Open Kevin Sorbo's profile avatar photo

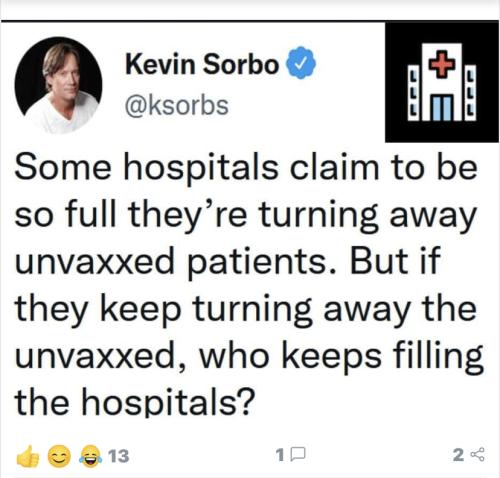[58, 85]
